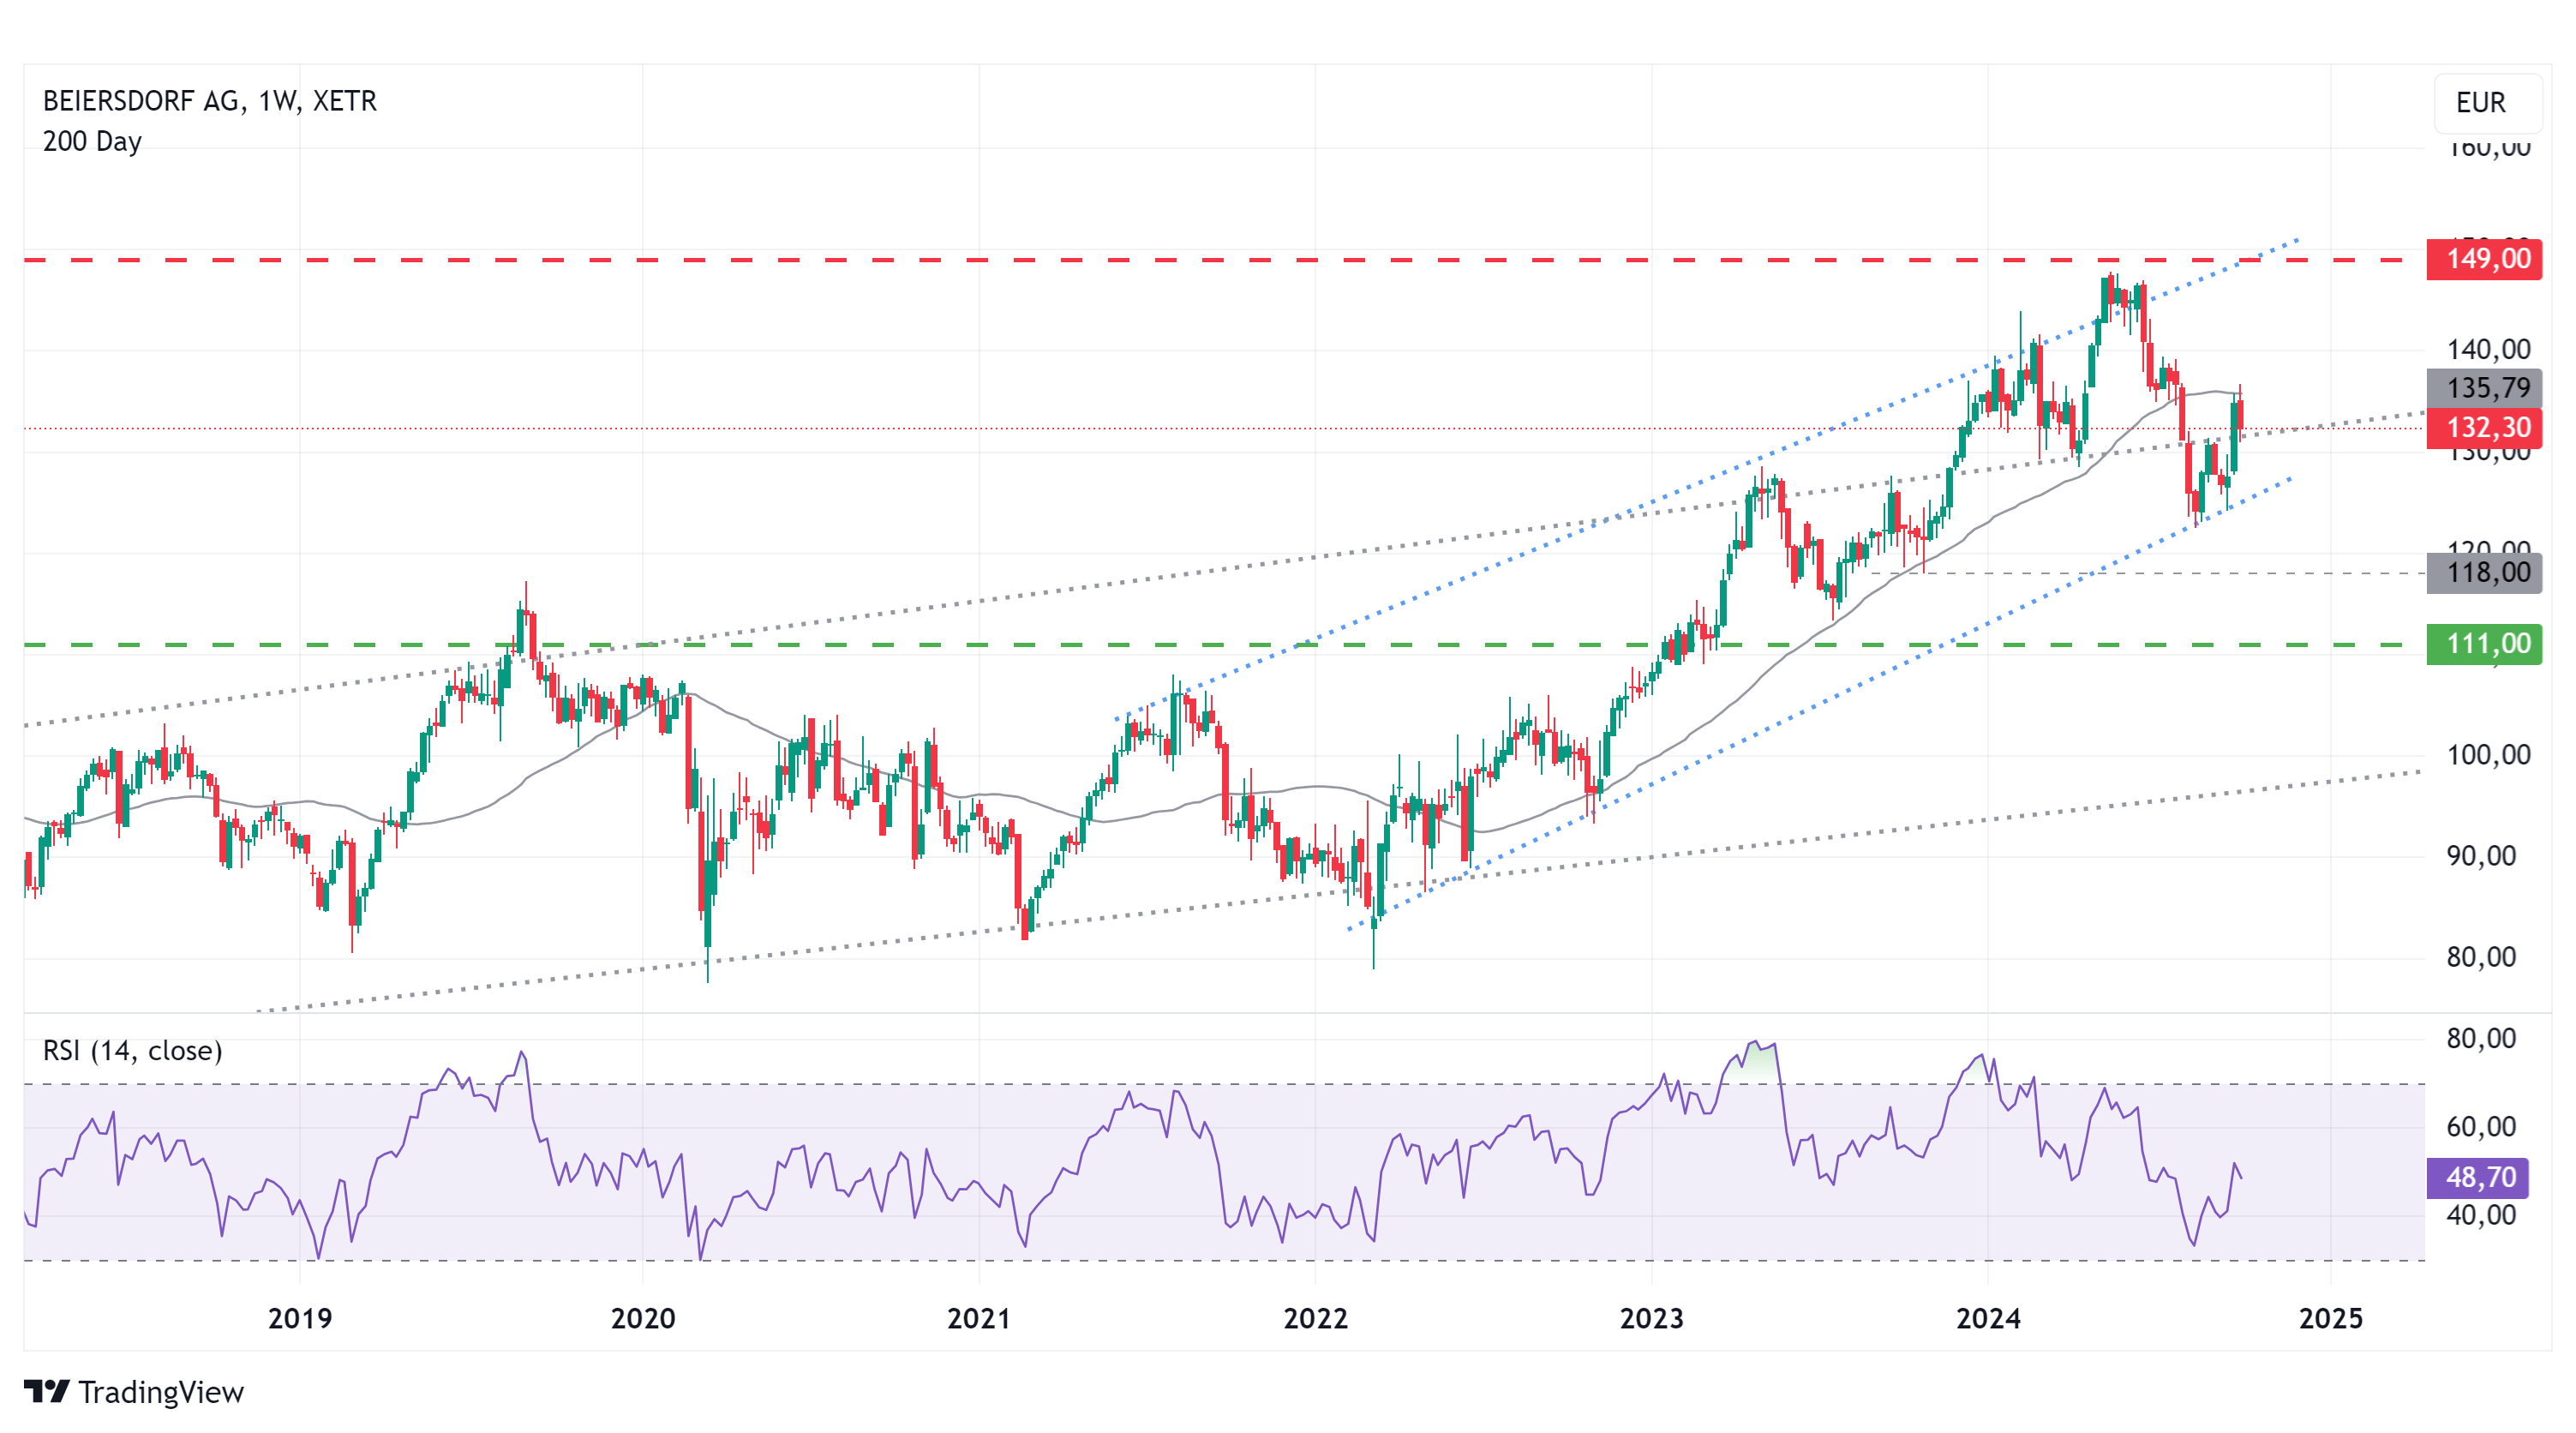The width and height of the screenshot is (2576, 1433).
Task: Click the 40,00 RSI axis value
Action: click(x=2481, y=1215)
